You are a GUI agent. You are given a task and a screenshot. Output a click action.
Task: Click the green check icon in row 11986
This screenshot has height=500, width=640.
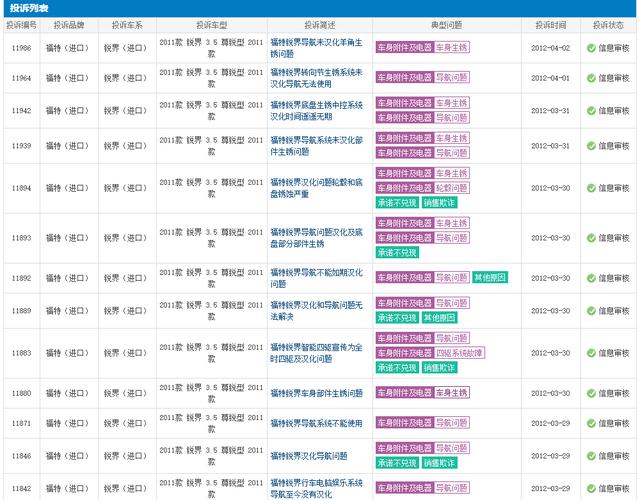click(591, 48)
